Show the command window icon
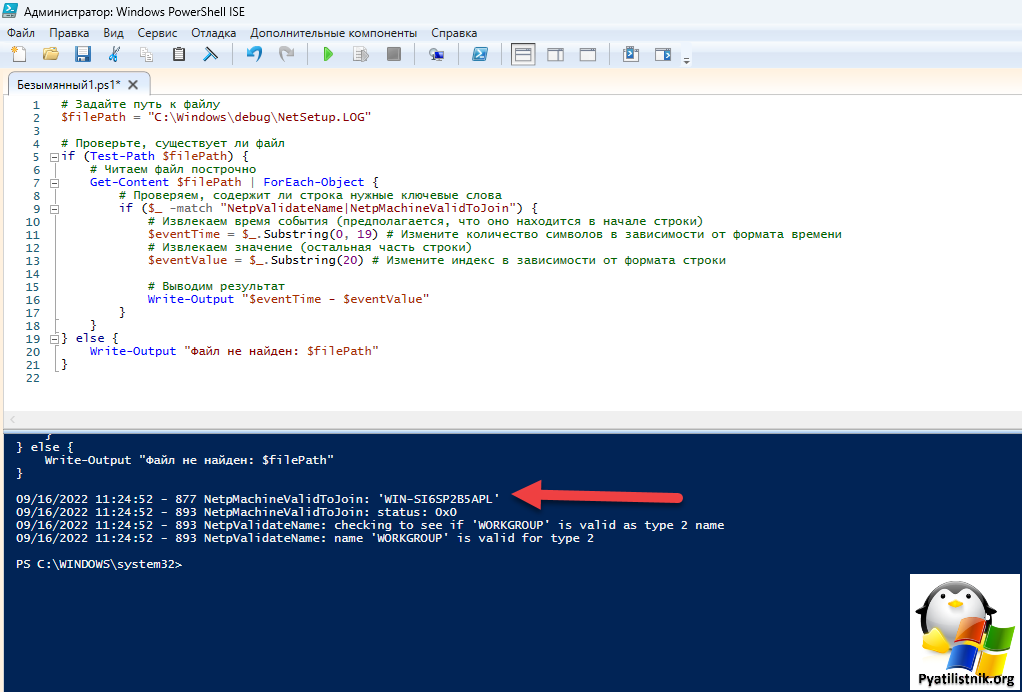 (631, 54)
